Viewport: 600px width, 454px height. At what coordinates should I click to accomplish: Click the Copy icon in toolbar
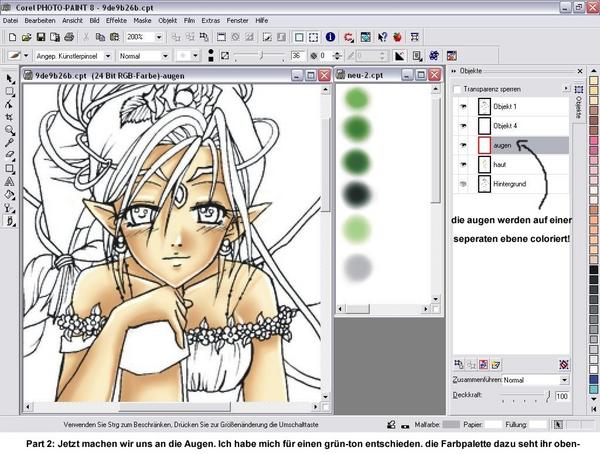(100, 37)
